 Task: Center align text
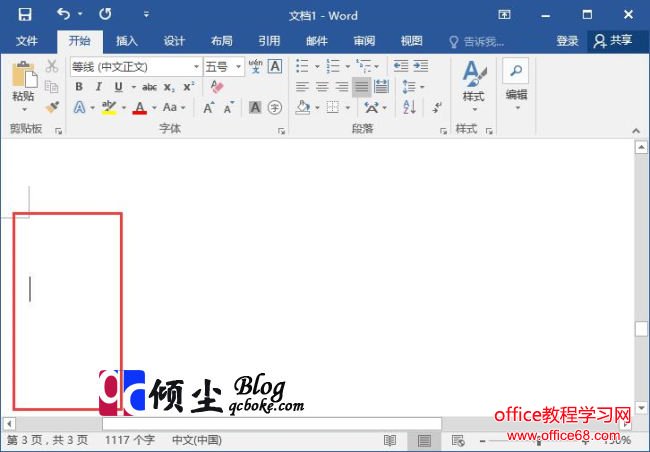pos(322,87)
